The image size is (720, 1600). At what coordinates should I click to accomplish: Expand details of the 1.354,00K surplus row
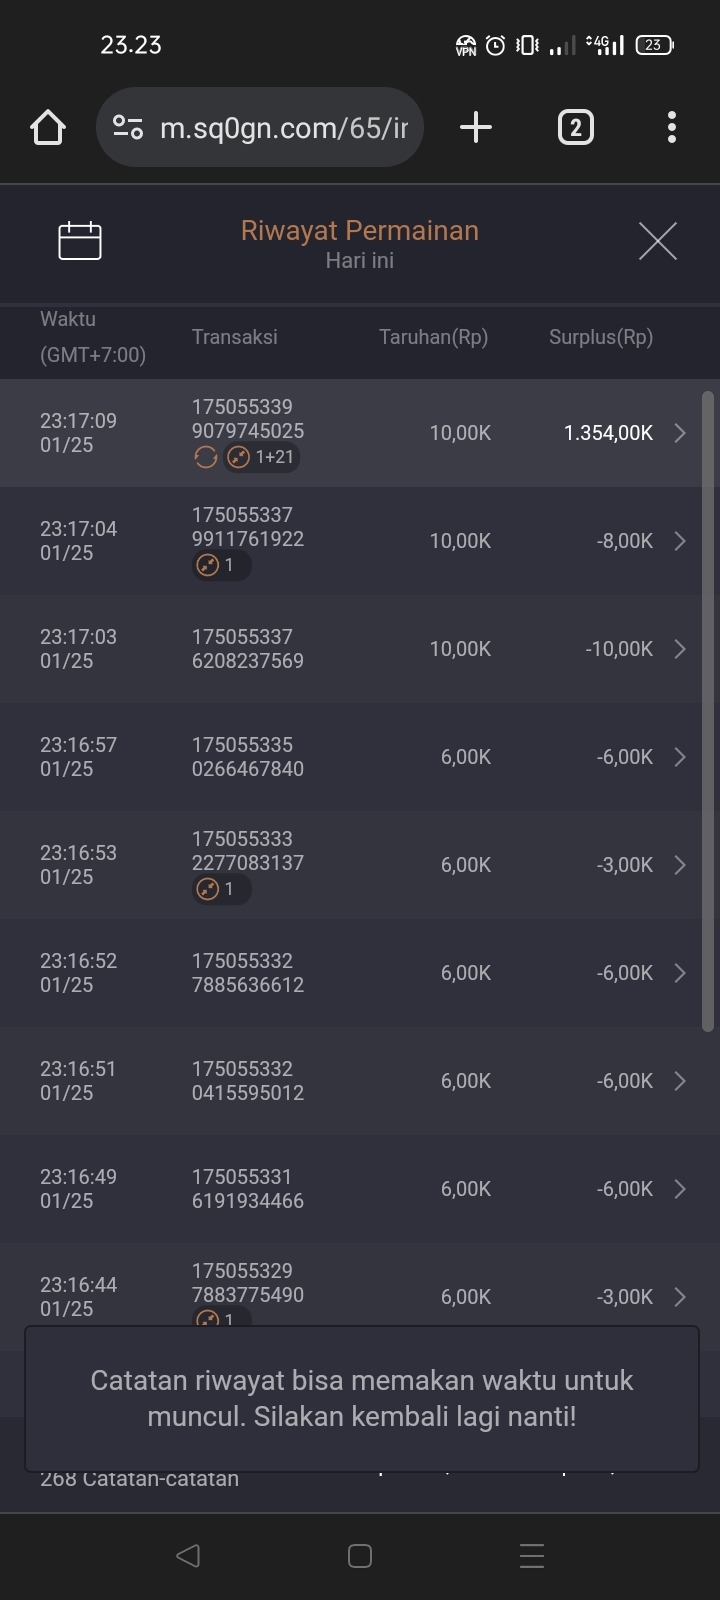click(x=680, y=433)
